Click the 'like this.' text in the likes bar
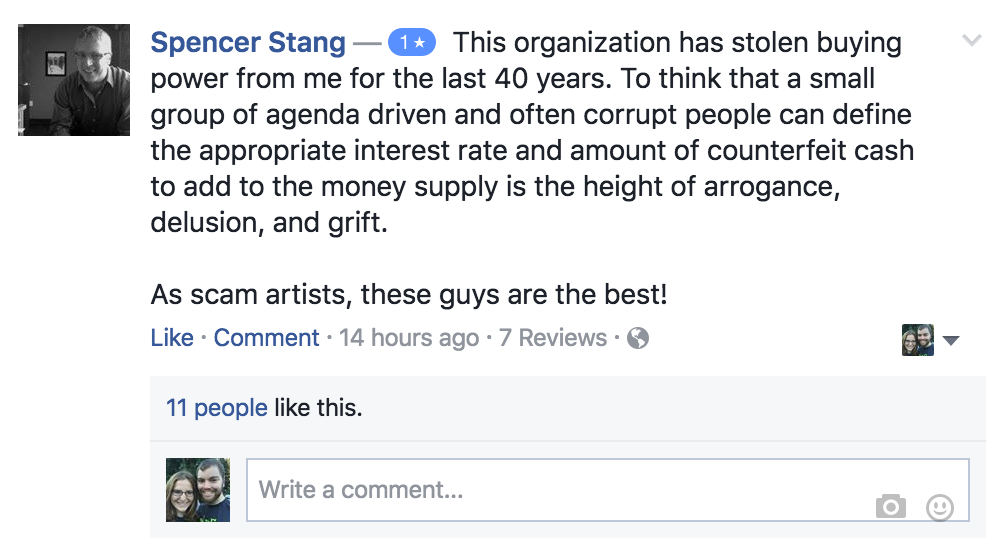Screen dimensions: 1006x552 pos(318,408)
